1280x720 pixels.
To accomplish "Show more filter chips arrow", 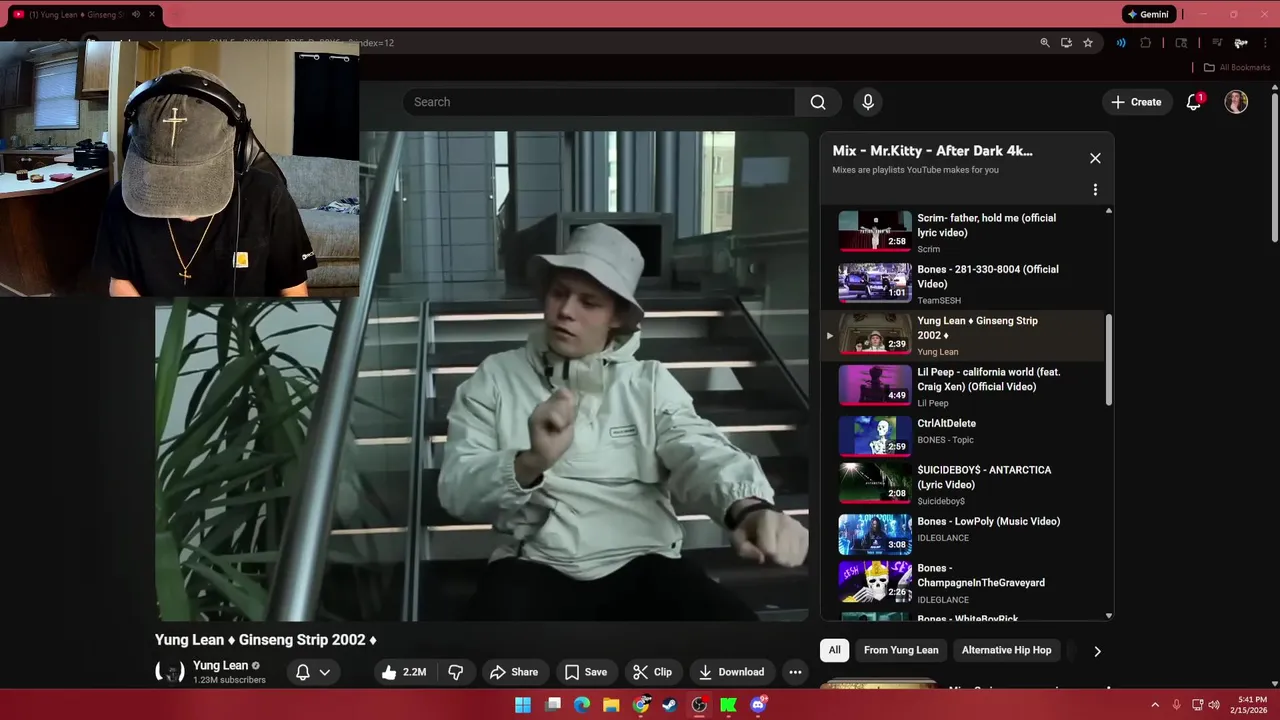I will [1097, 651].
